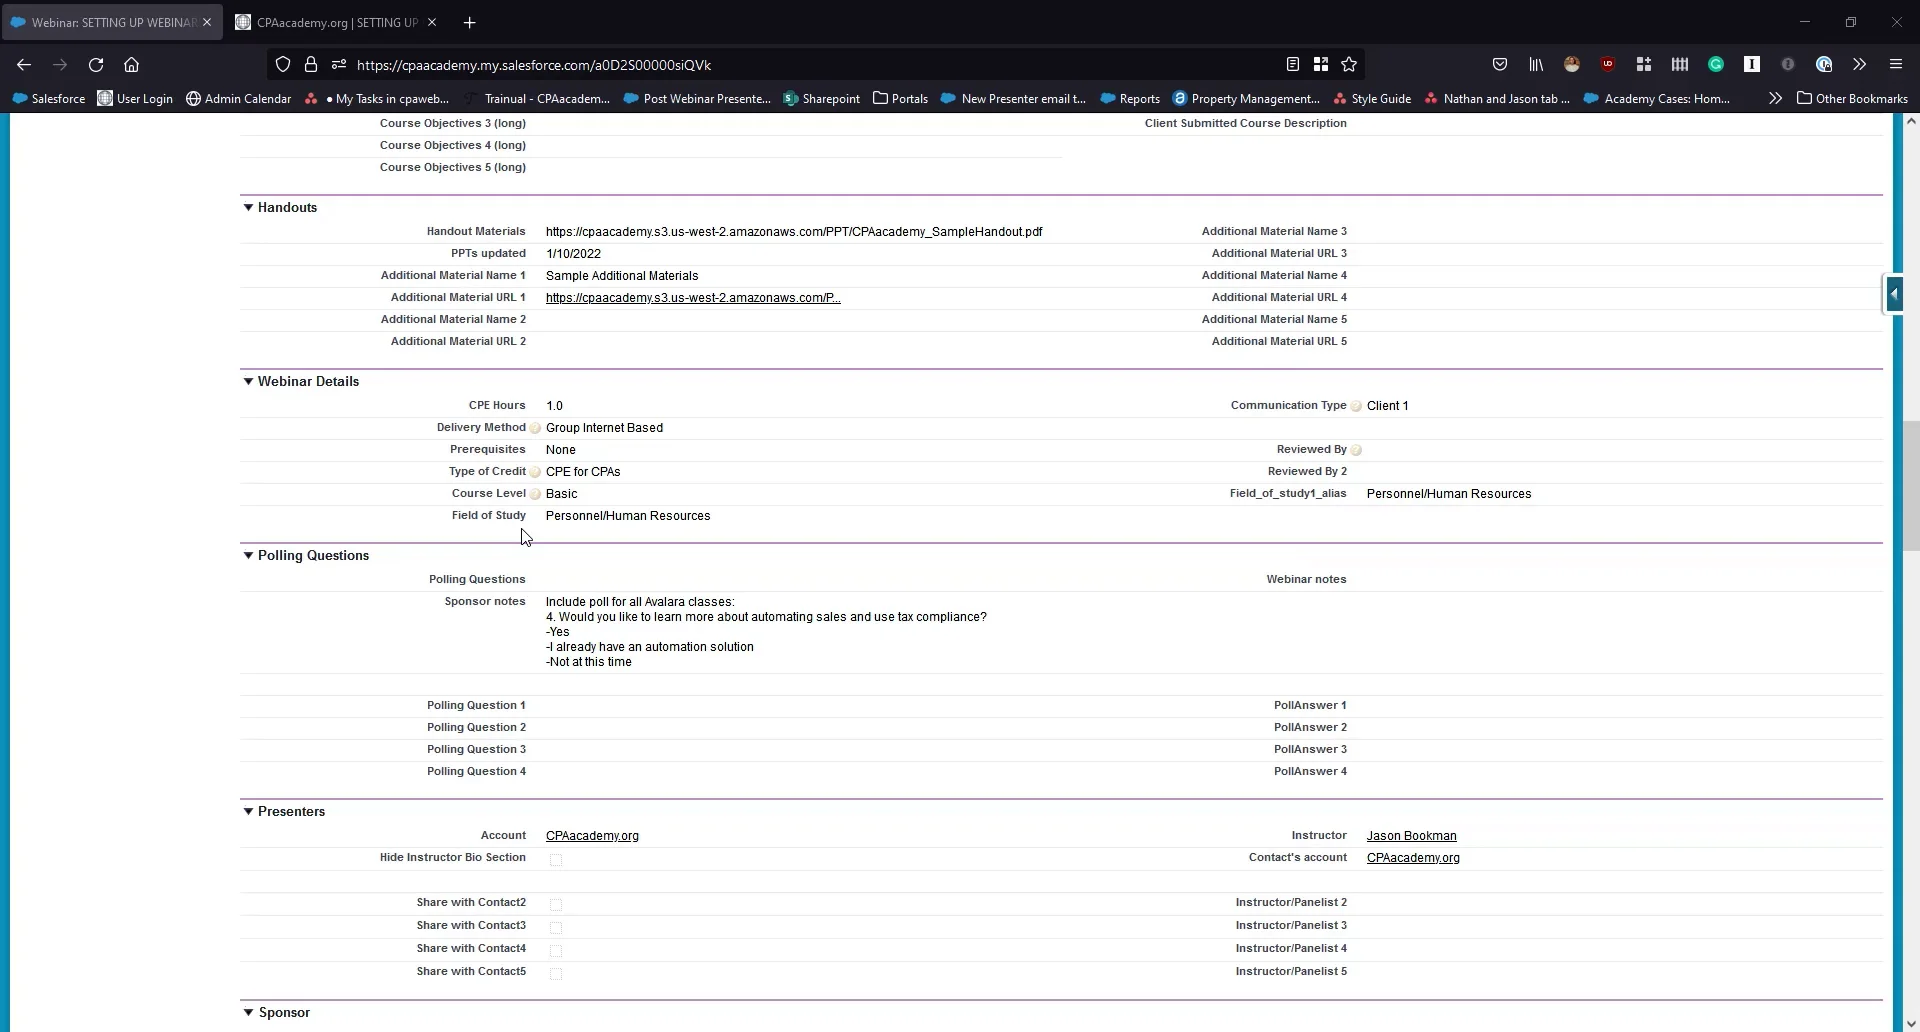Click the Grammarly extension icon
Viewport: 1920px width, 1032px height.
click(1716, 65)
